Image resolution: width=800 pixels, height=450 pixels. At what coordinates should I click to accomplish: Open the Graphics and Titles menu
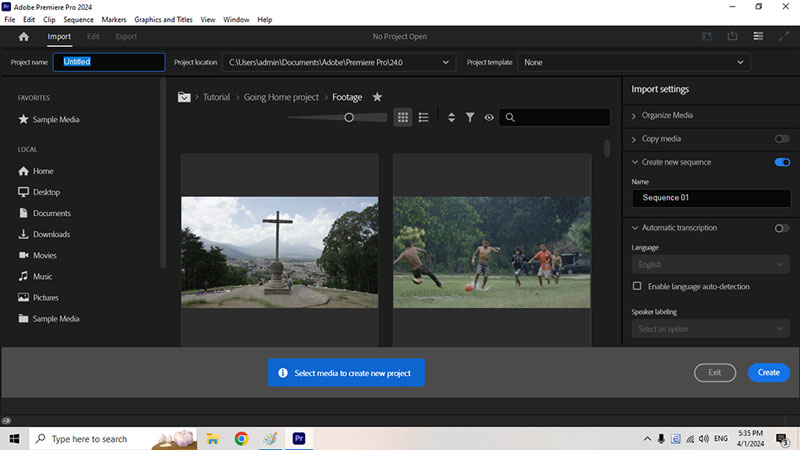[x=163, y=19]
